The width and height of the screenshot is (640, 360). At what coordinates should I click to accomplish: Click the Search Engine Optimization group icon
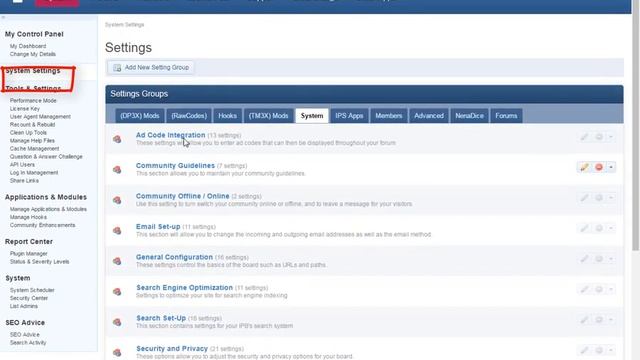(117, 291)
